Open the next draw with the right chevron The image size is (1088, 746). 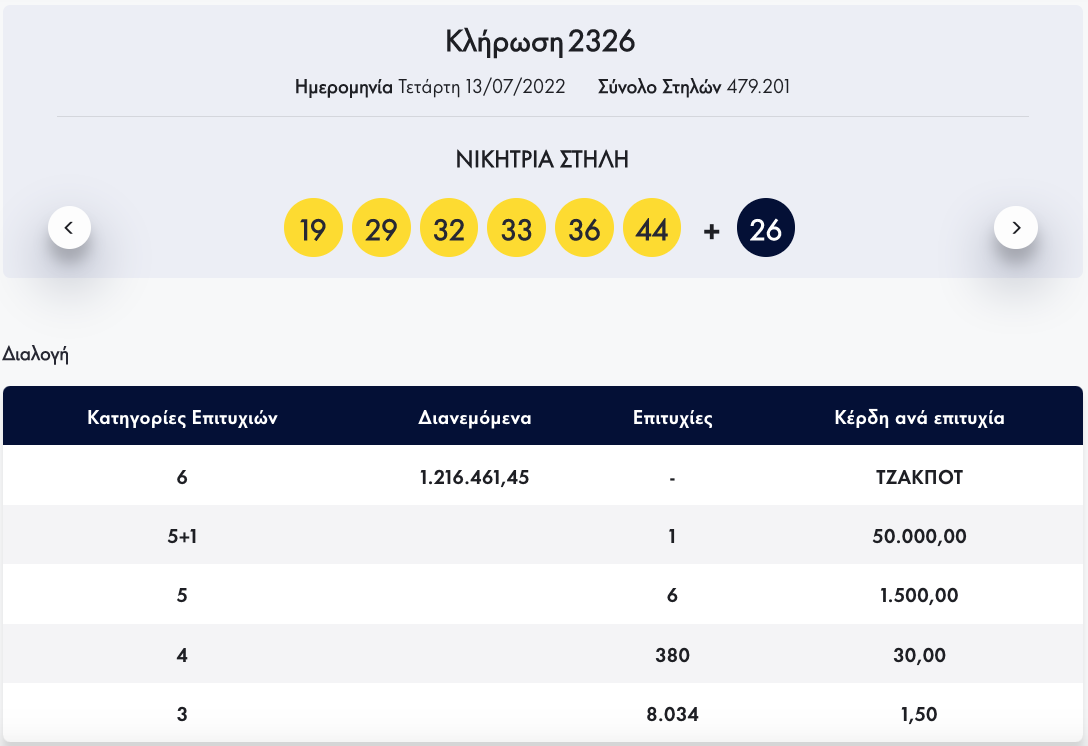pos(1016,227)
